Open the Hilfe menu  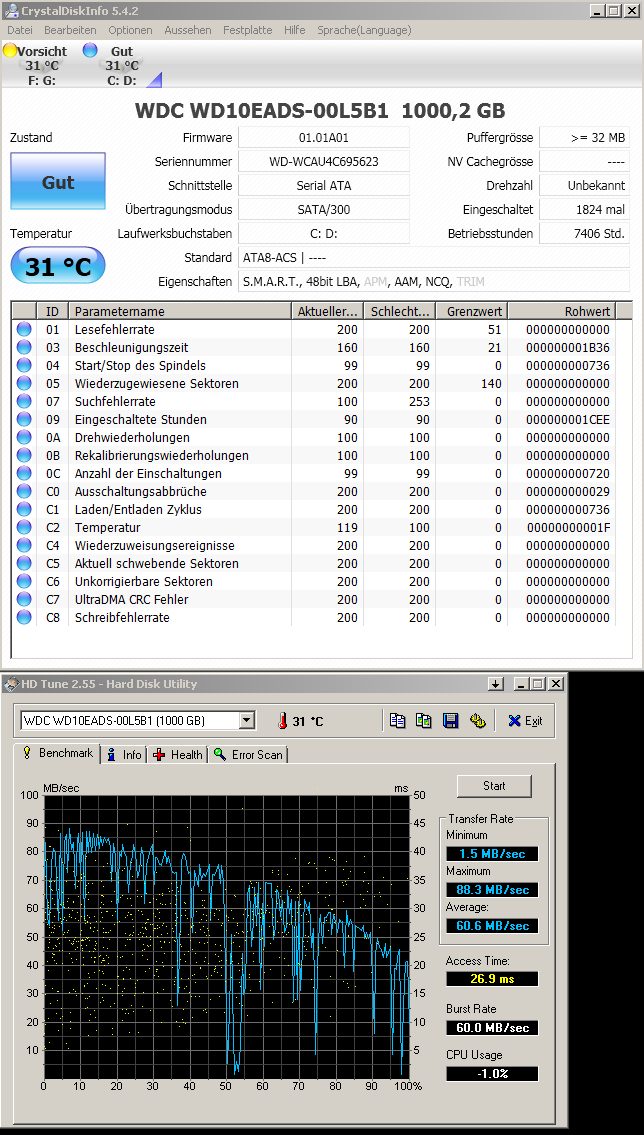(295, 30)
